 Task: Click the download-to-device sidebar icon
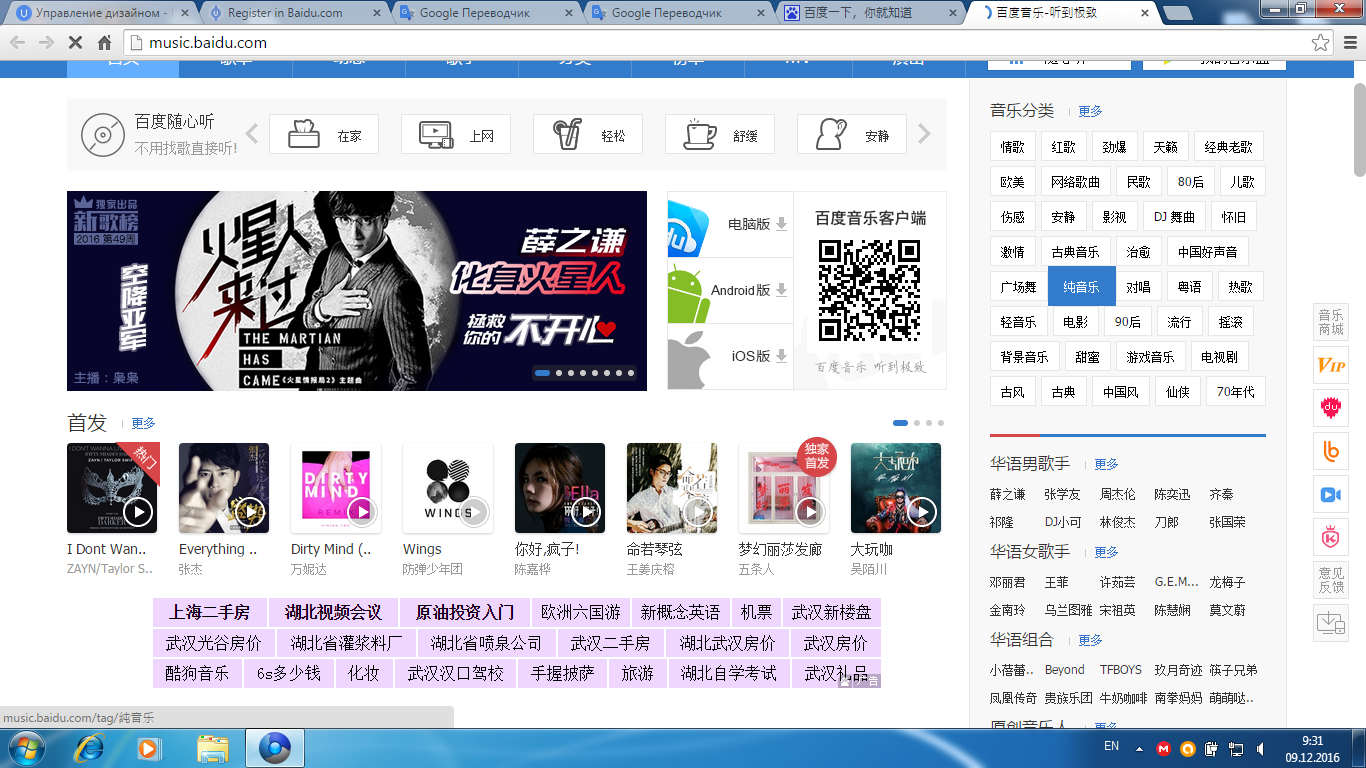click(1331, 623)
